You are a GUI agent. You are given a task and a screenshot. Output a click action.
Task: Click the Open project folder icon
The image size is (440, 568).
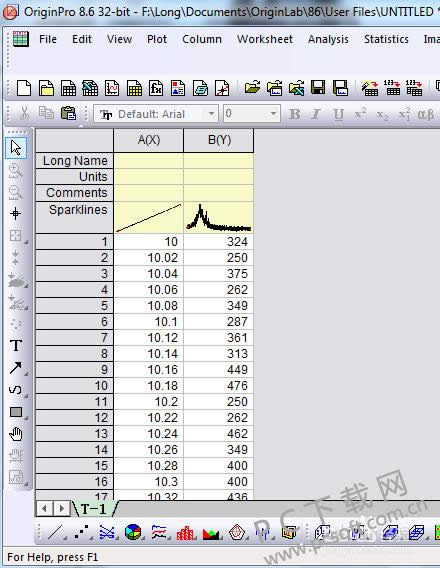[x=252, y=88]
